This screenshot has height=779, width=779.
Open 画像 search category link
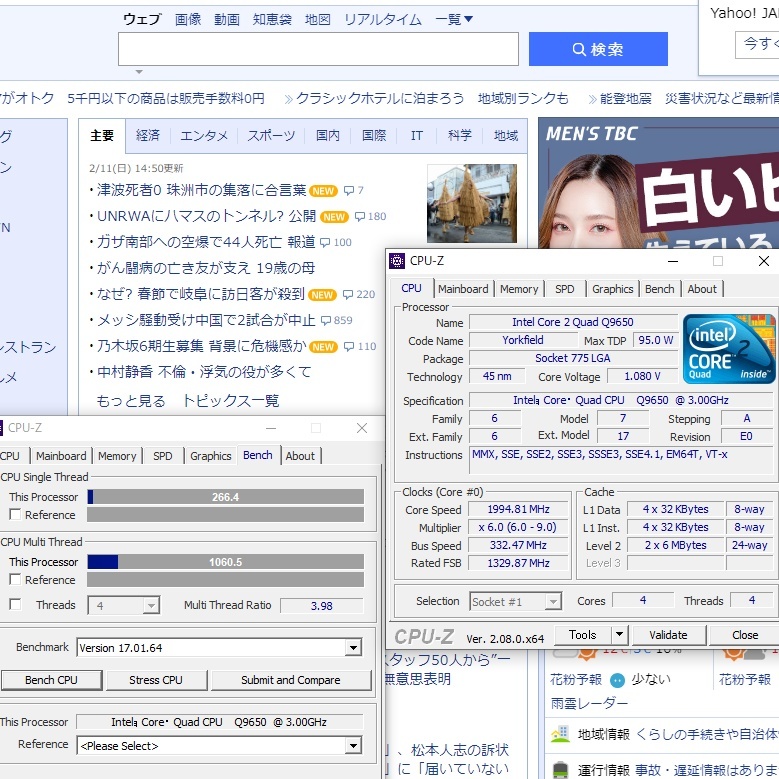(188, 19)
